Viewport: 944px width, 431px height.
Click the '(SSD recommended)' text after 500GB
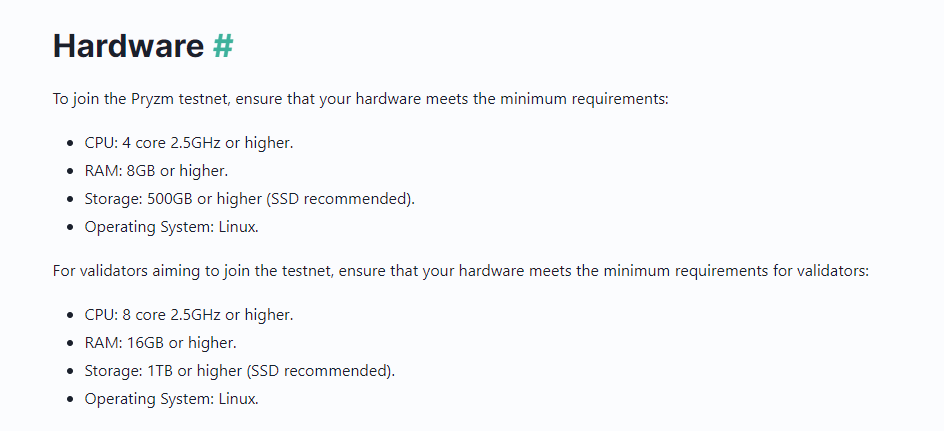[340, 199]
